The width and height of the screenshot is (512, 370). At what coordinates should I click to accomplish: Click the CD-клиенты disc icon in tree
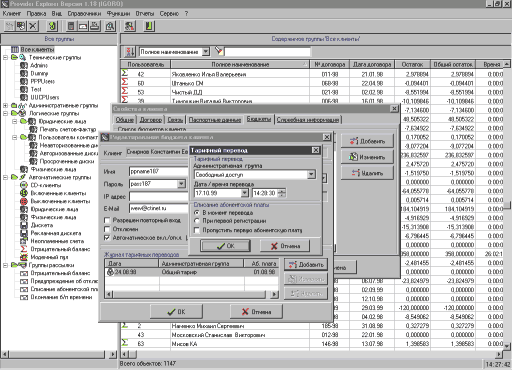[x=24, y=185]
